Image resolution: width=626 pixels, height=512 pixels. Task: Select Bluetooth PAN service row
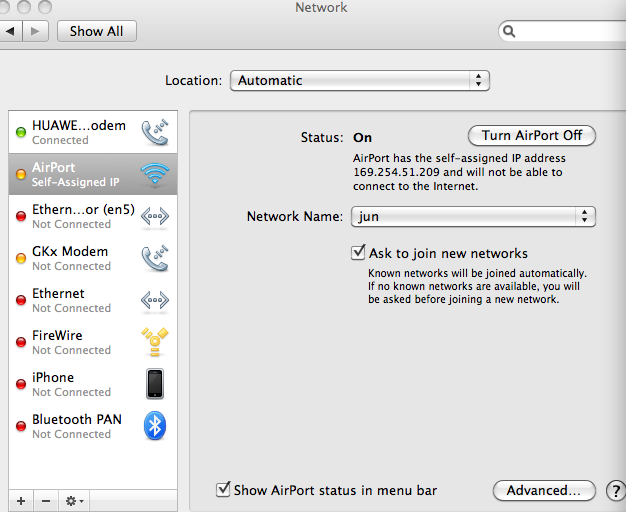tap(93, 426)
